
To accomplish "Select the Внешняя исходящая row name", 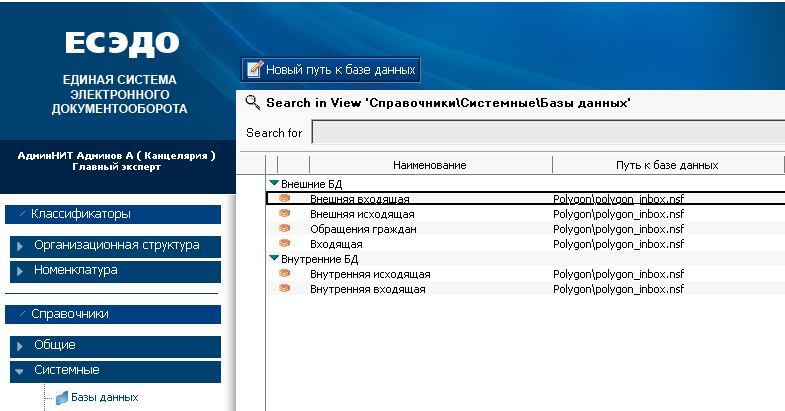I will point(362,214).
